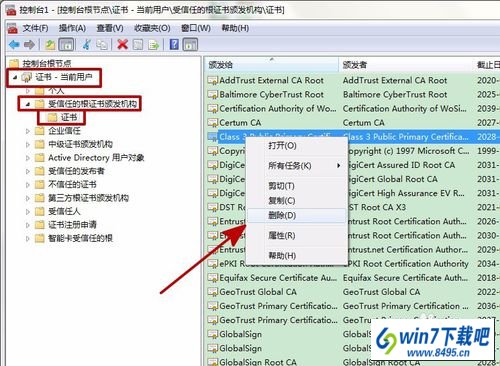Screen dimensions: 500x366
Task: Click the Forward arrow toolbar icon
Action: [29, 44]
